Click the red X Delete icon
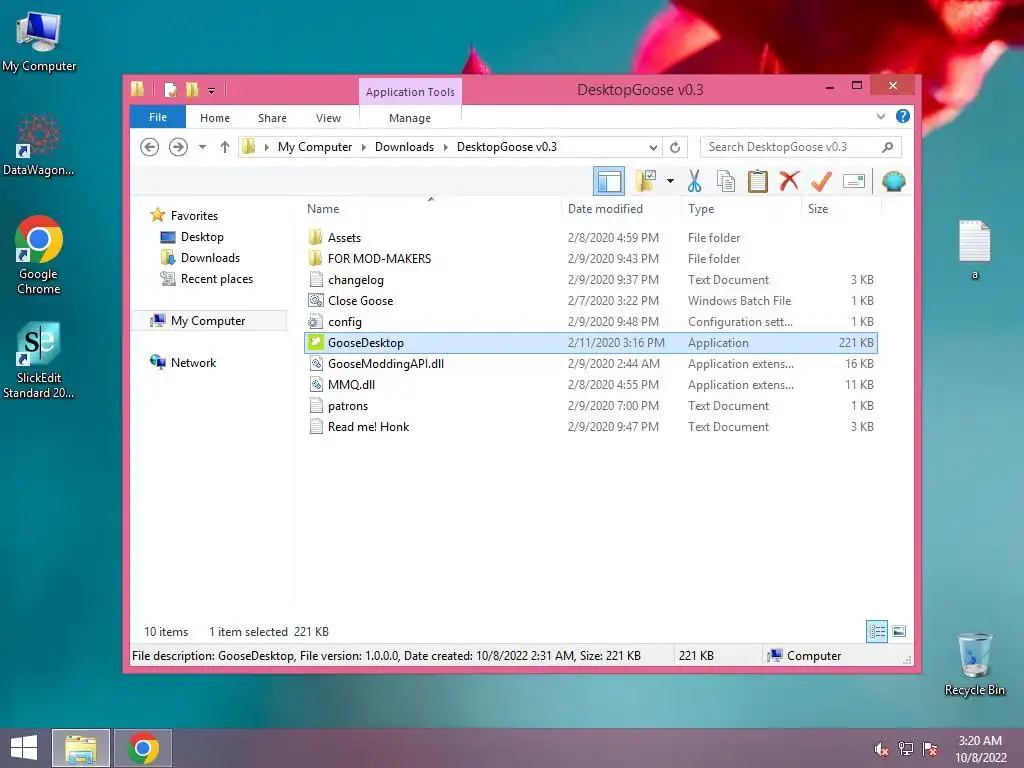1024x768 pixels. coord(789,181)
